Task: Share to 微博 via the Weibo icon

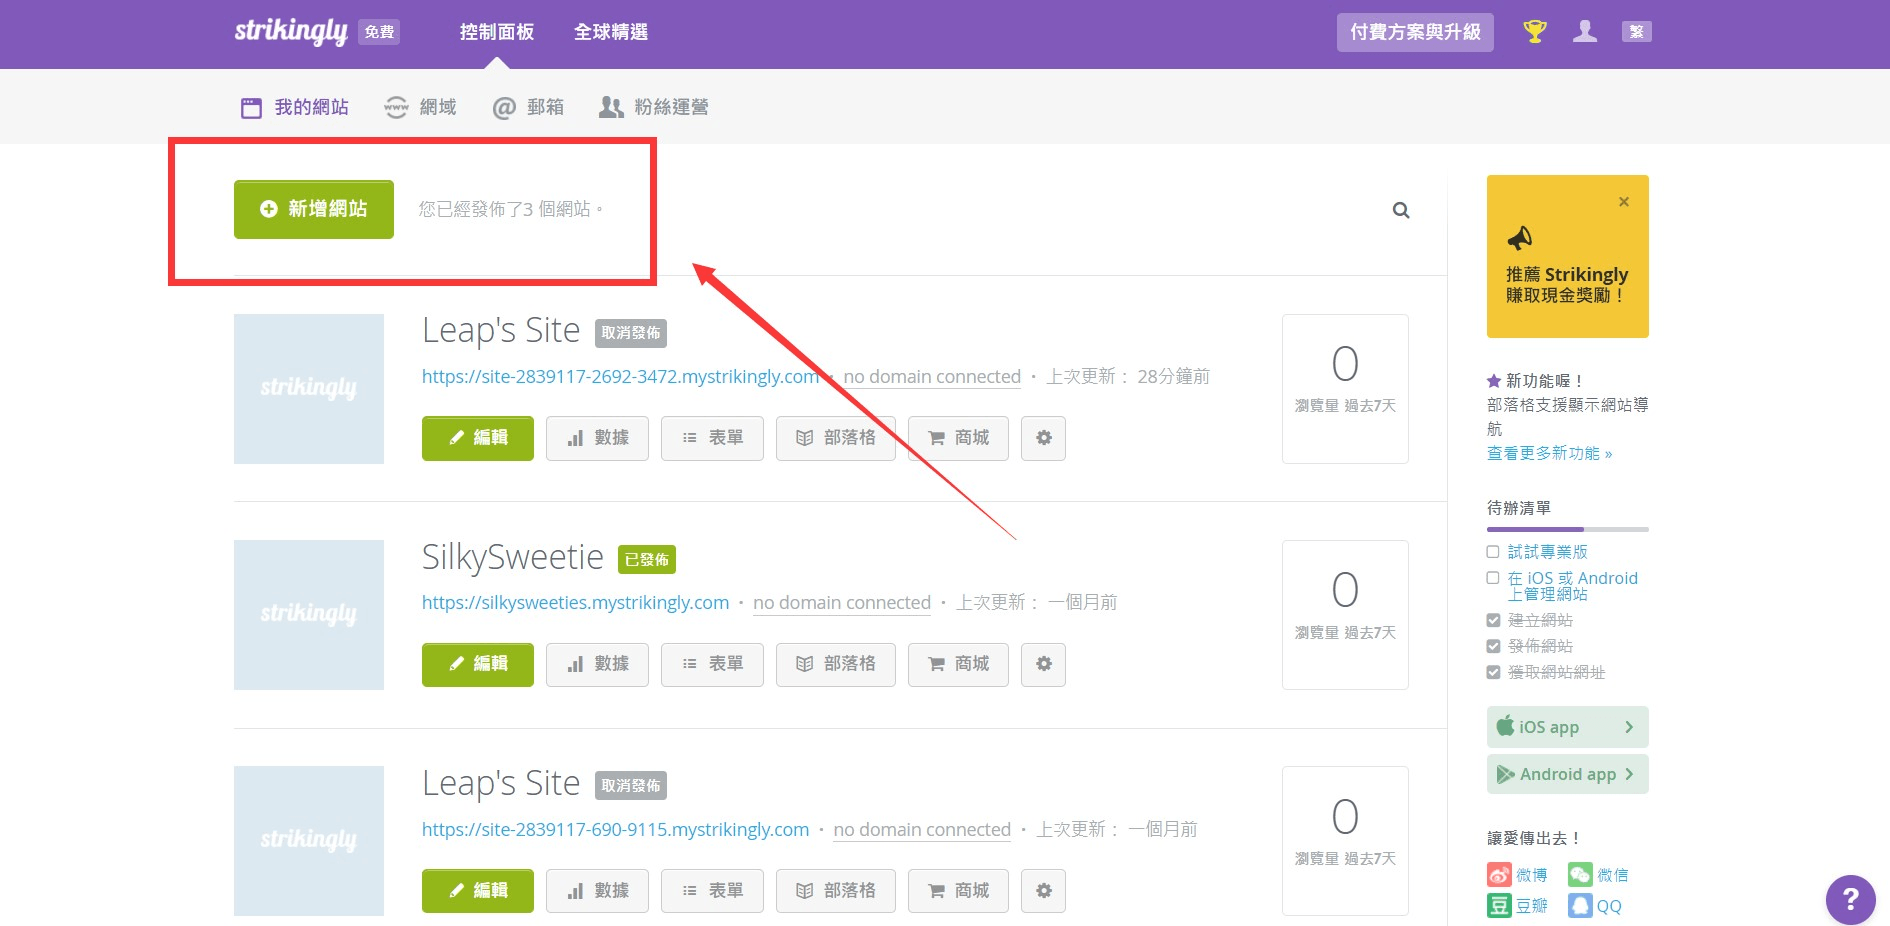Action: pyautogui.click(x=1499, y=874)
